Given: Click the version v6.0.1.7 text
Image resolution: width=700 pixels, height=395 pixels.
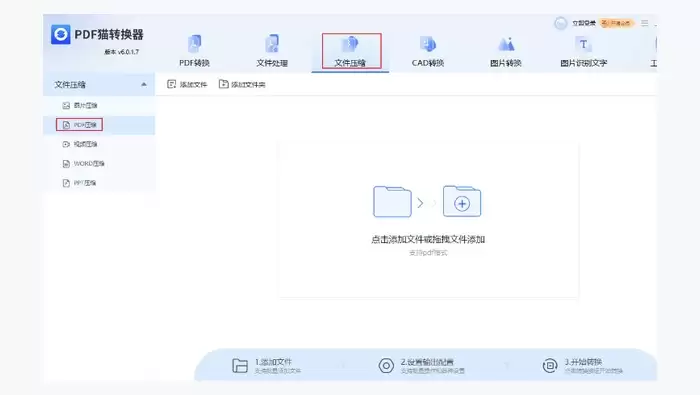Looking at the screenshot, I should point(121,52).
